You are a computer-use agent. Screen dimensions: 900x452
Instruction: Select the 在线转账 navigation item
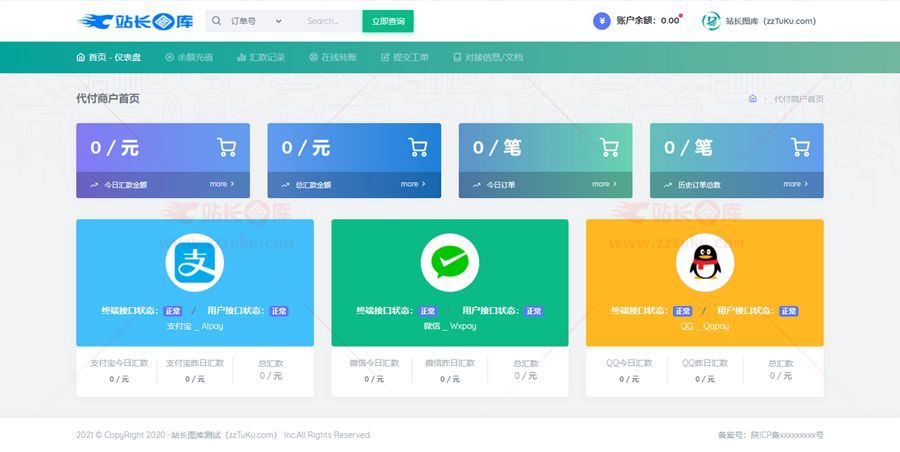[333, 57]
